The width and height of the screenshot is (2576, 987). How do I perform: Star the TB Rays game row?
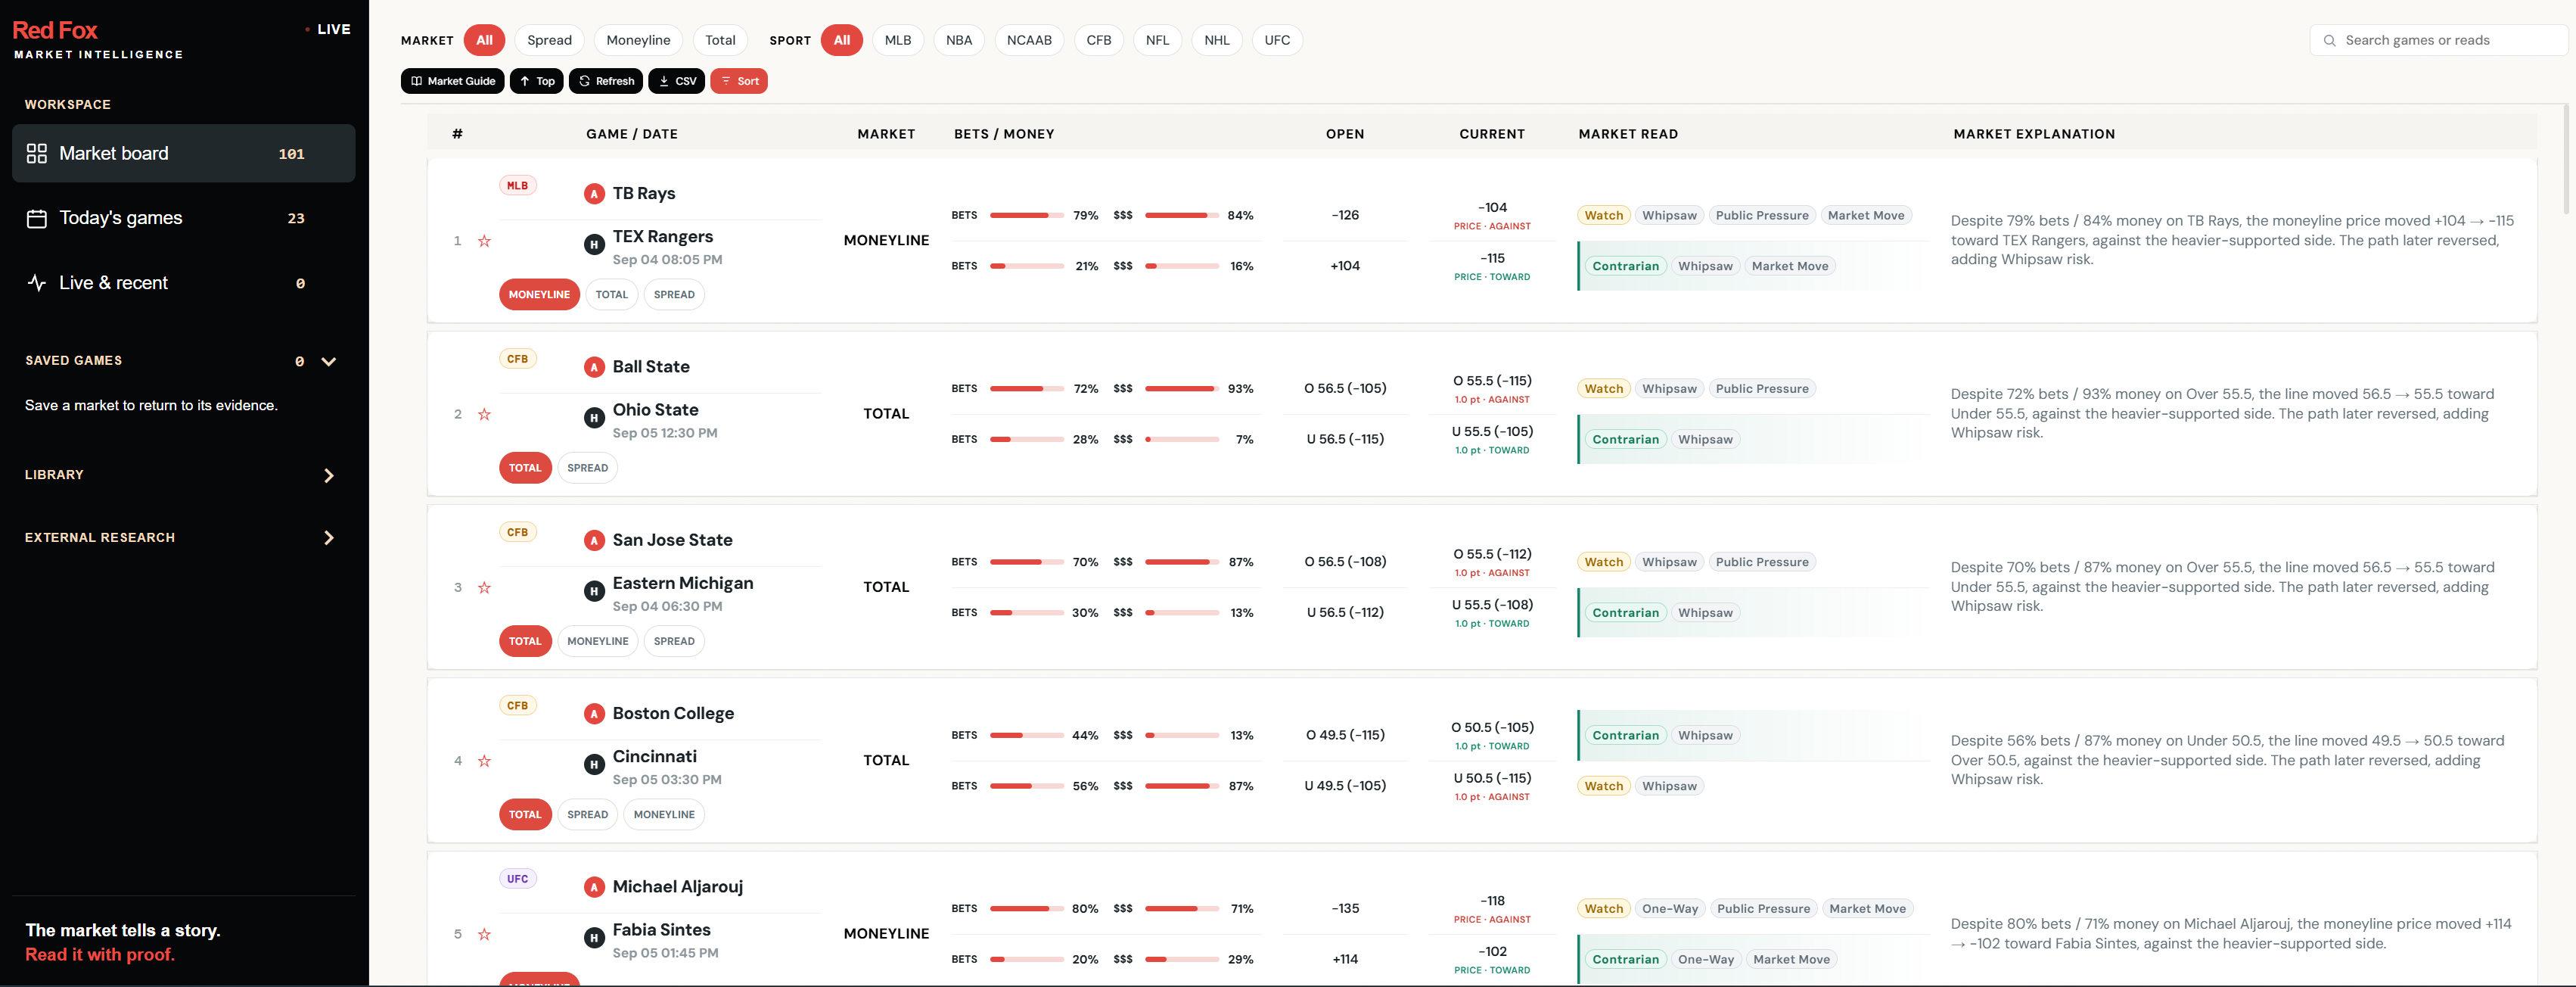[x=484, y=241]
